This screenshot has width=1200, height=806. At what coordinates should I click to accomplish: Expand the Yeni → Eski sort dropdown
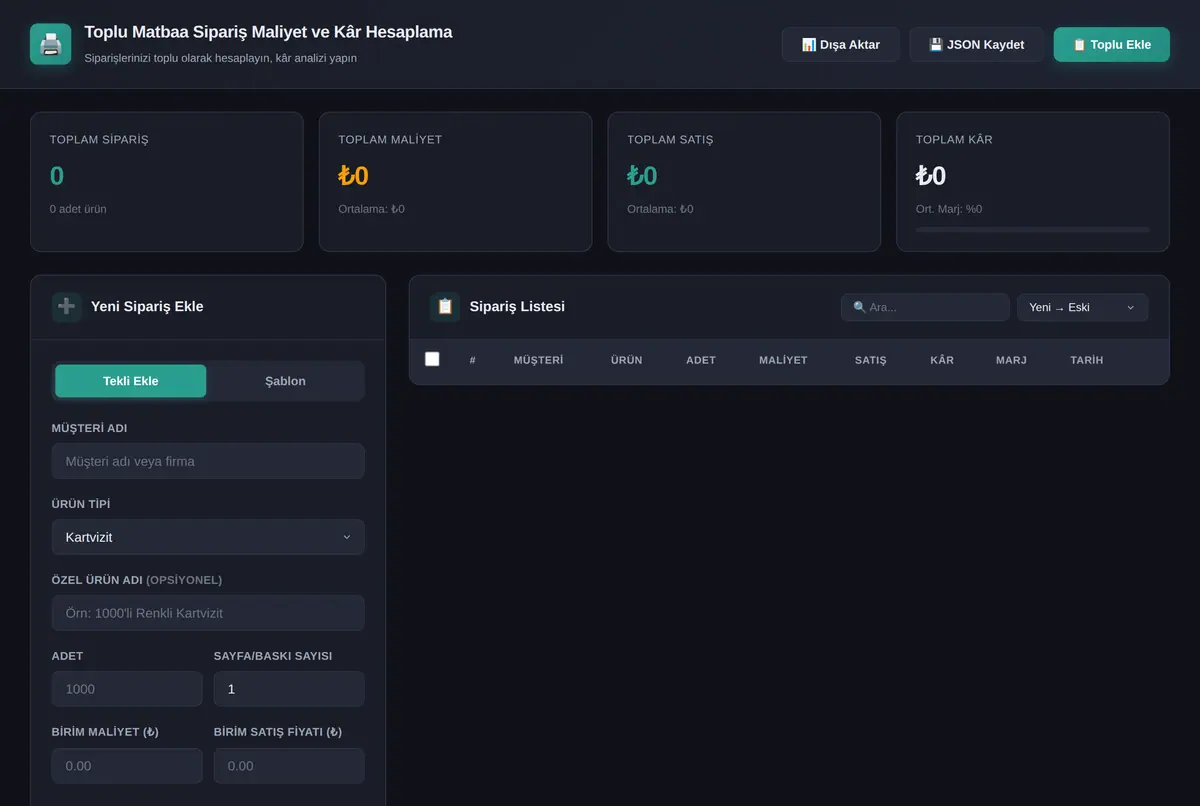(1083, 307)
